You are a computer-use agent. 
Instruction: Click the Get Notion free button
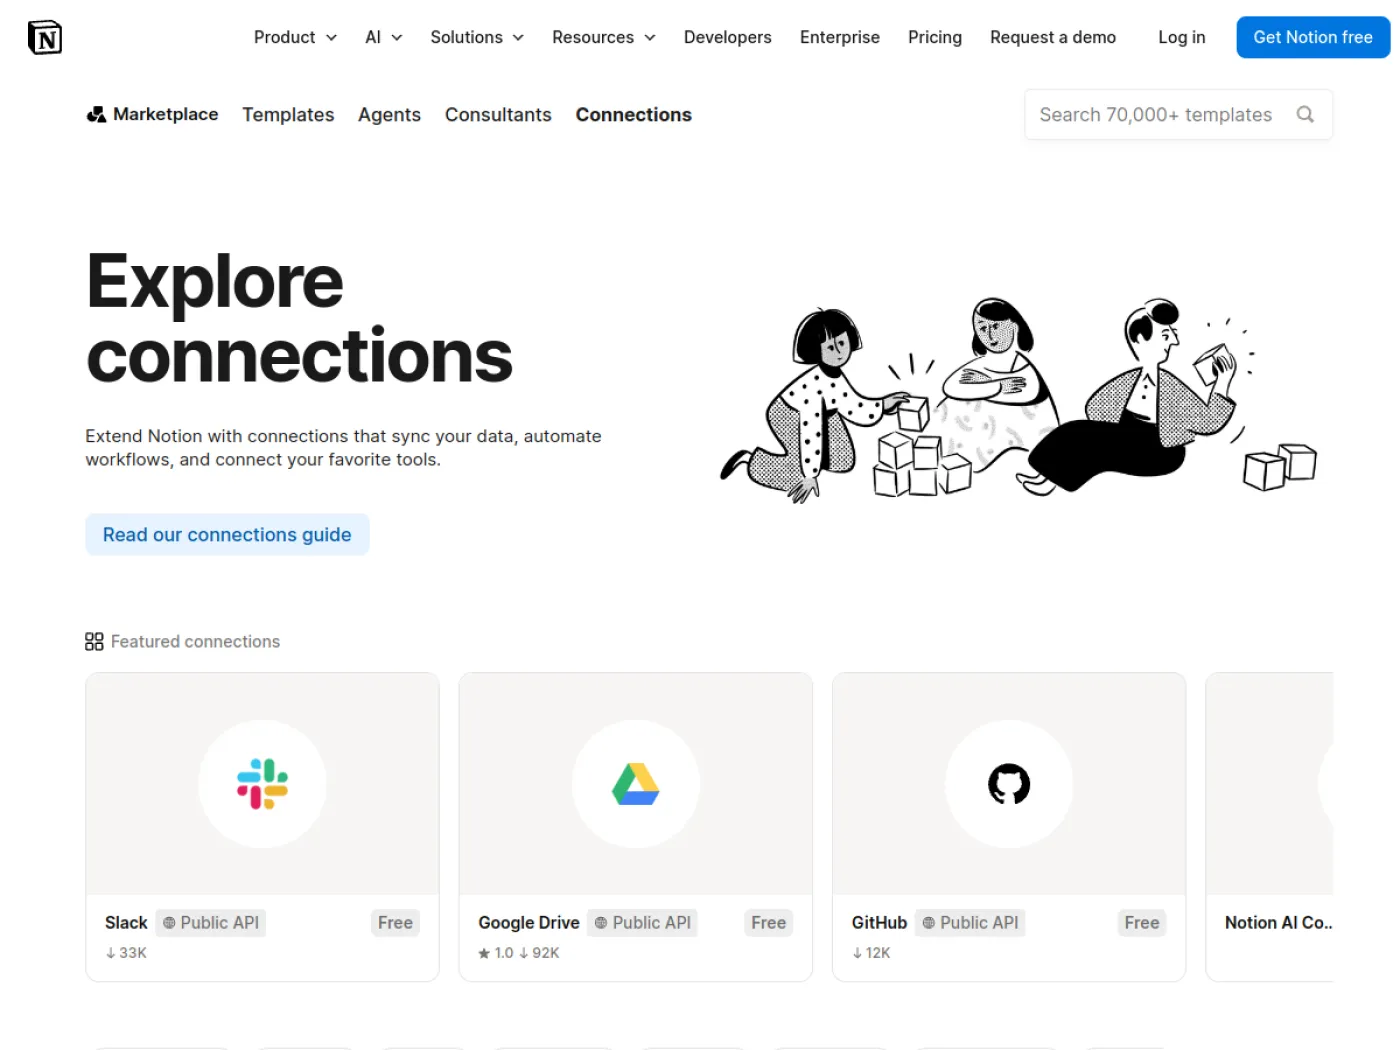(x=1313, y=37)
